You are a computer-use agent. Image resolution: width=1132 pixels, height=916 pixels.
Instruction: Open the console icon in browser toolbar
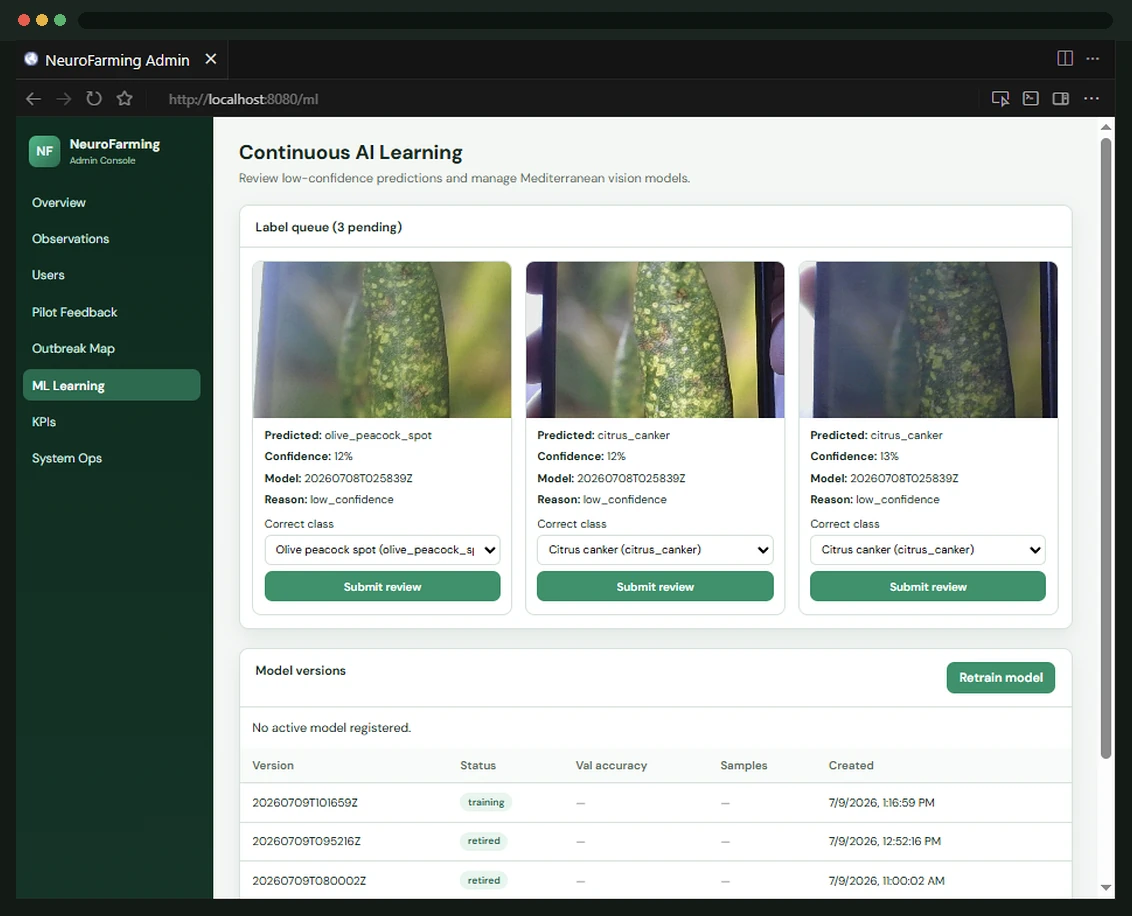pos(1031,98)
